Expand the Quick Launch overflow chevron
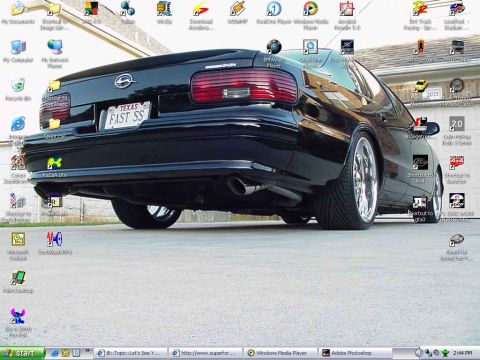The width and height of the screenshot is (480, 360). point(88,351)
